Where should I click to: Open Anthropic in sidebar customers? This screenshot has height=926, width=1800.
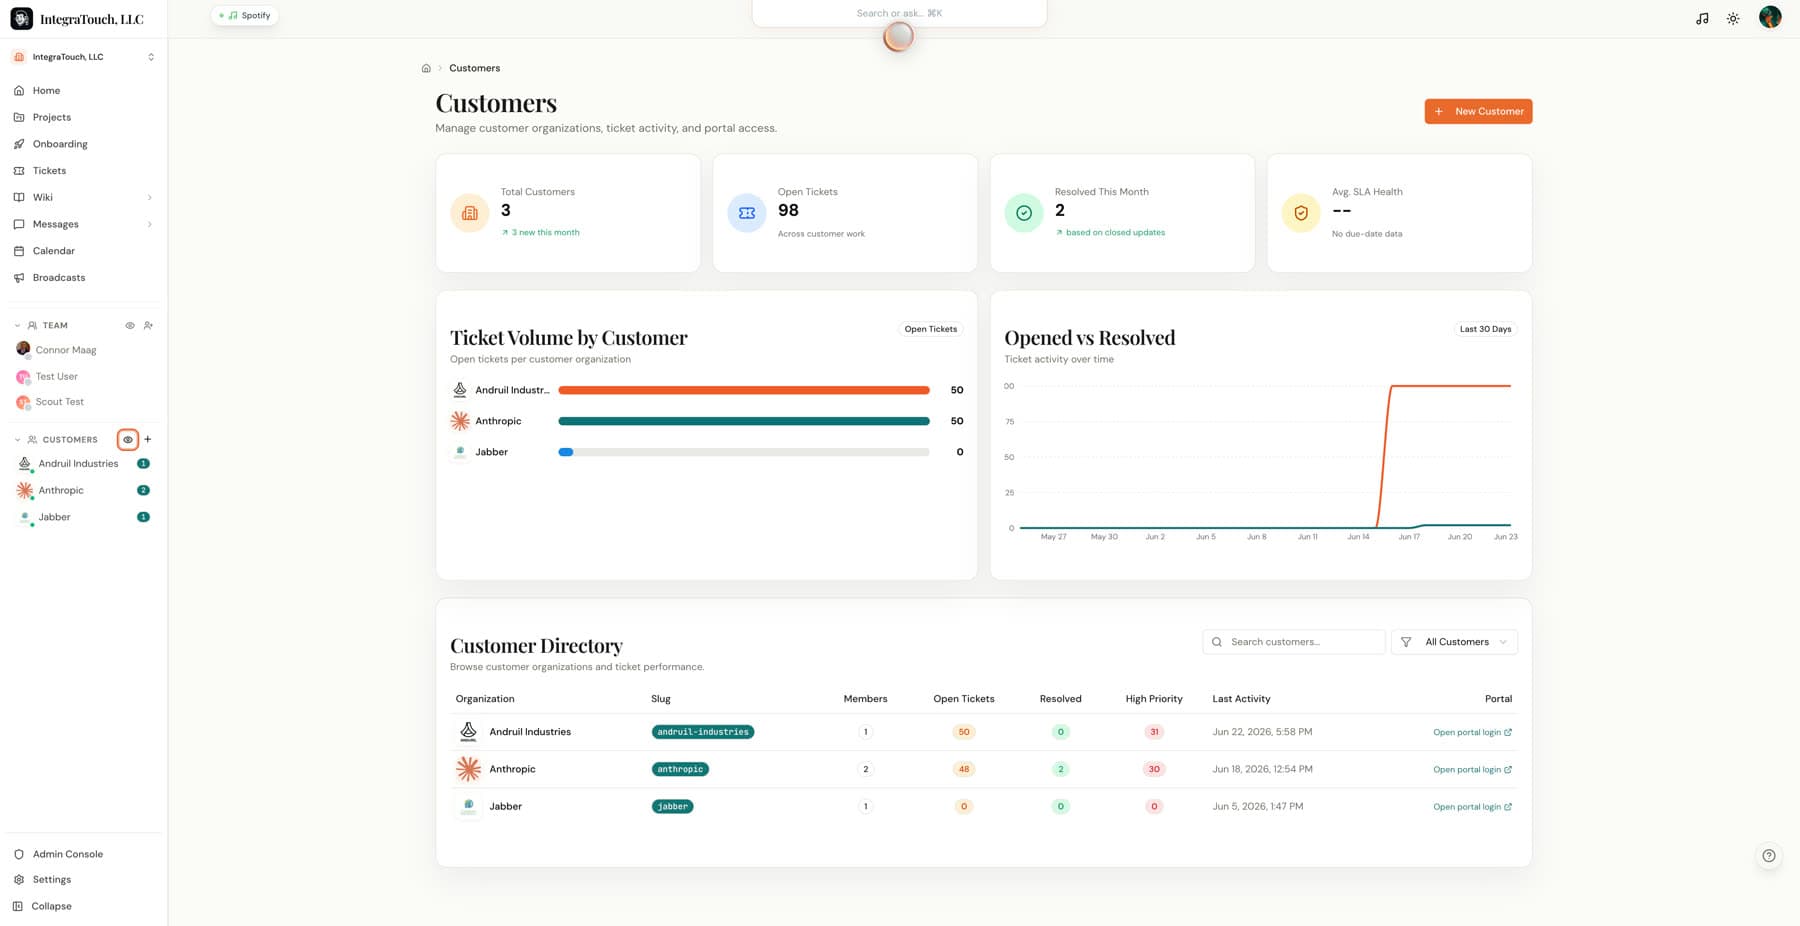point(84,490)
